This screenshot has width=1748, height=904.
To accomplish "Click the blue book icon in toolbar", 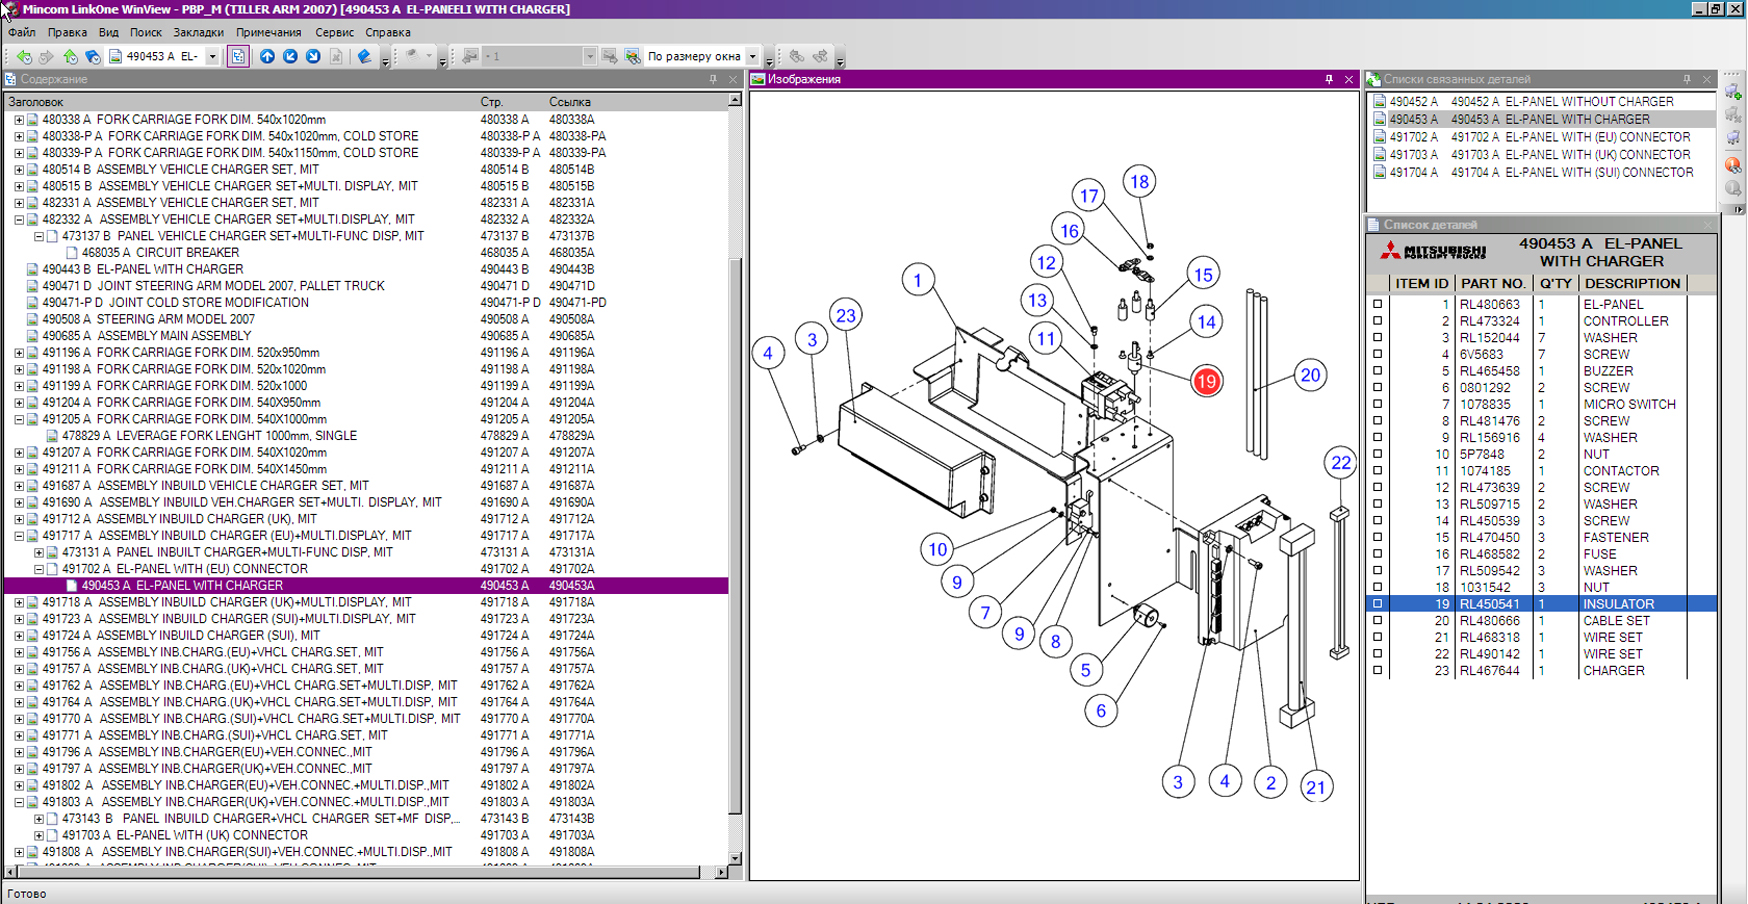I will [x=364, y=57].
